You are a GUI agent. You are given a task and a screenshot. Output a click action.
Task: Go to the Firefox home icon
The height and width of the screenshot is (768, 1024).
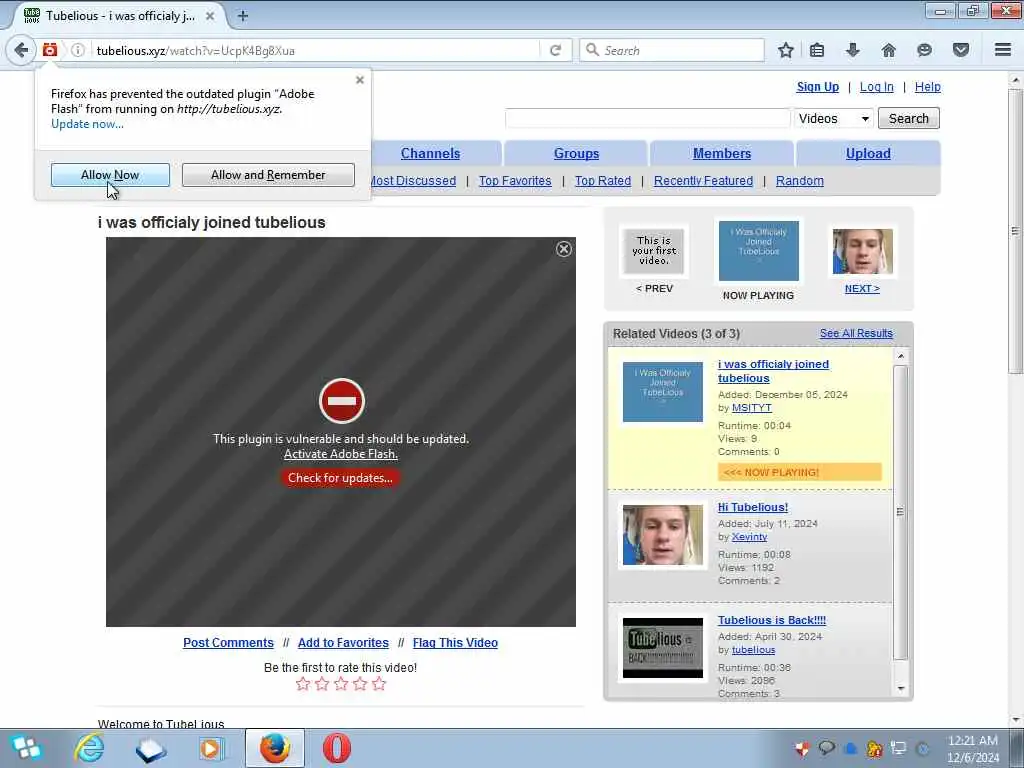click(x=888, y=50)
